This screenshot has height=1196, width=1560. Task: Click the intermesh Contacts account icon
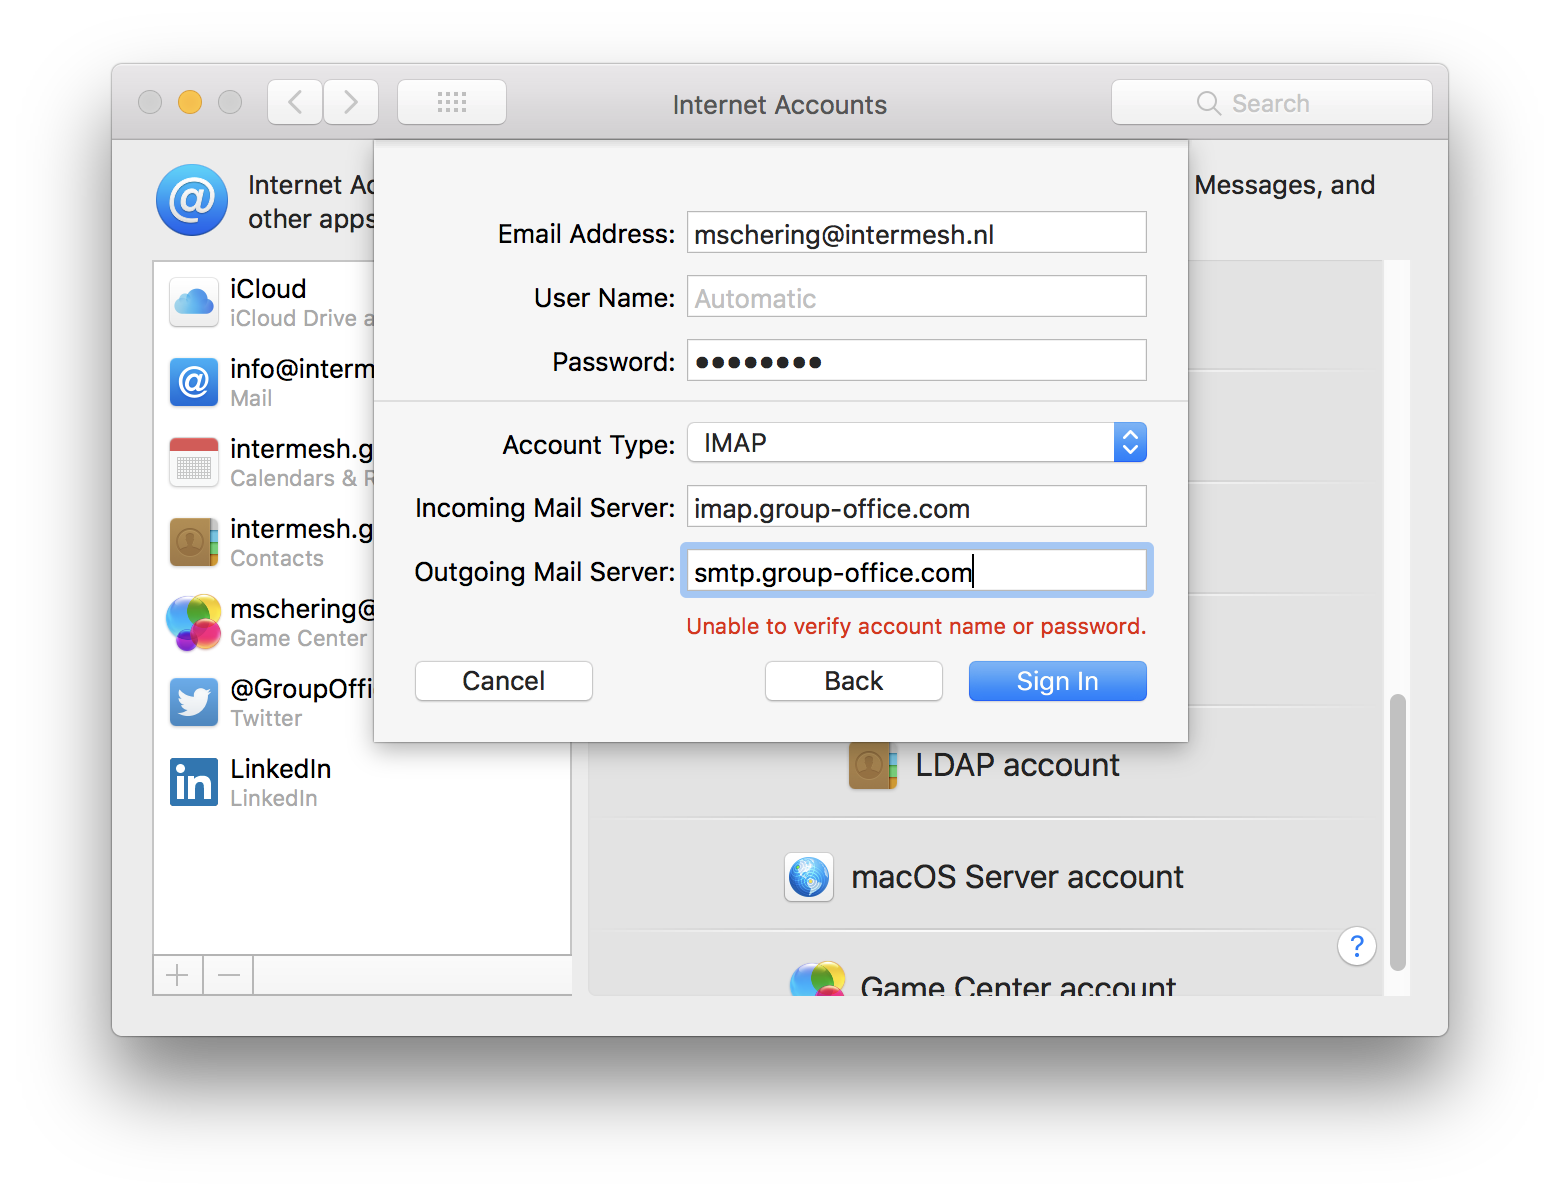[194, 542]
